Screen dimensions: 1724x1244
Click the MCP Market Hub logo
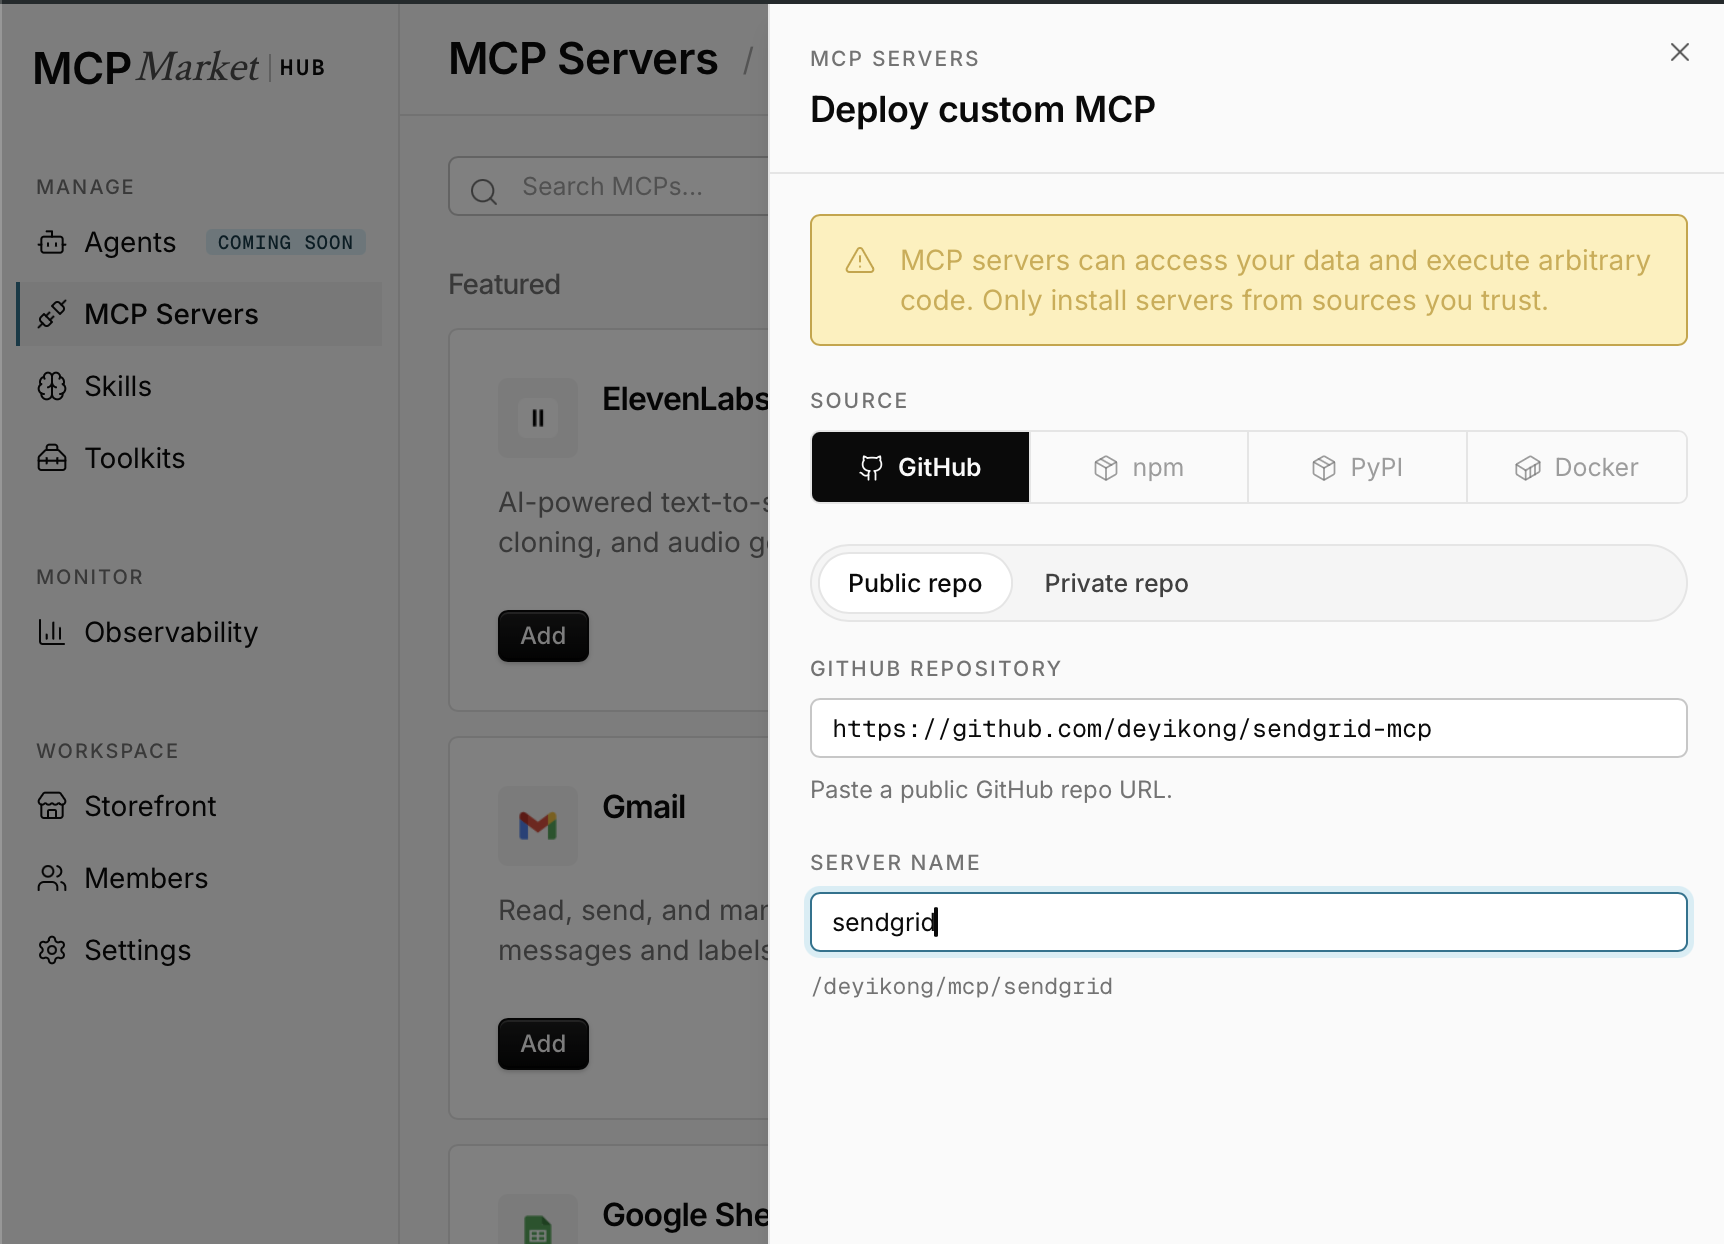click(179, 68)
